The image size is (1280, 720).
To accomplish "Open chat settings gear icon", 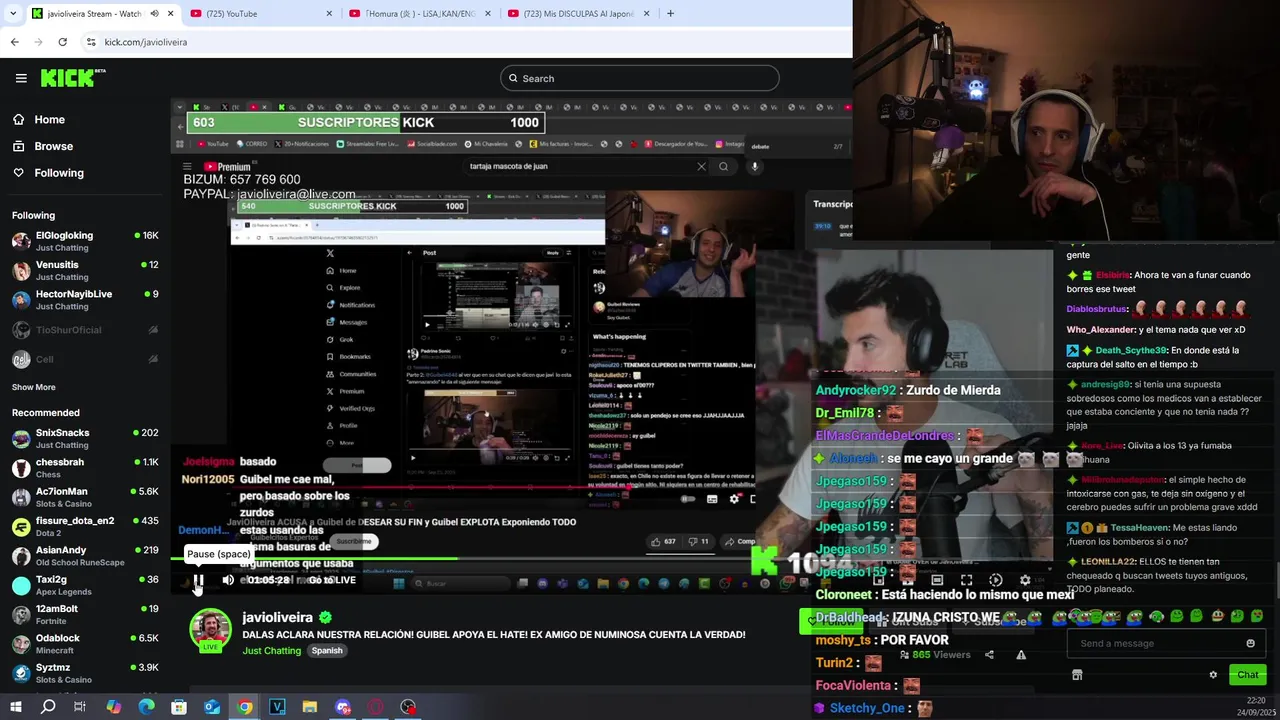I will point(1213,675).
